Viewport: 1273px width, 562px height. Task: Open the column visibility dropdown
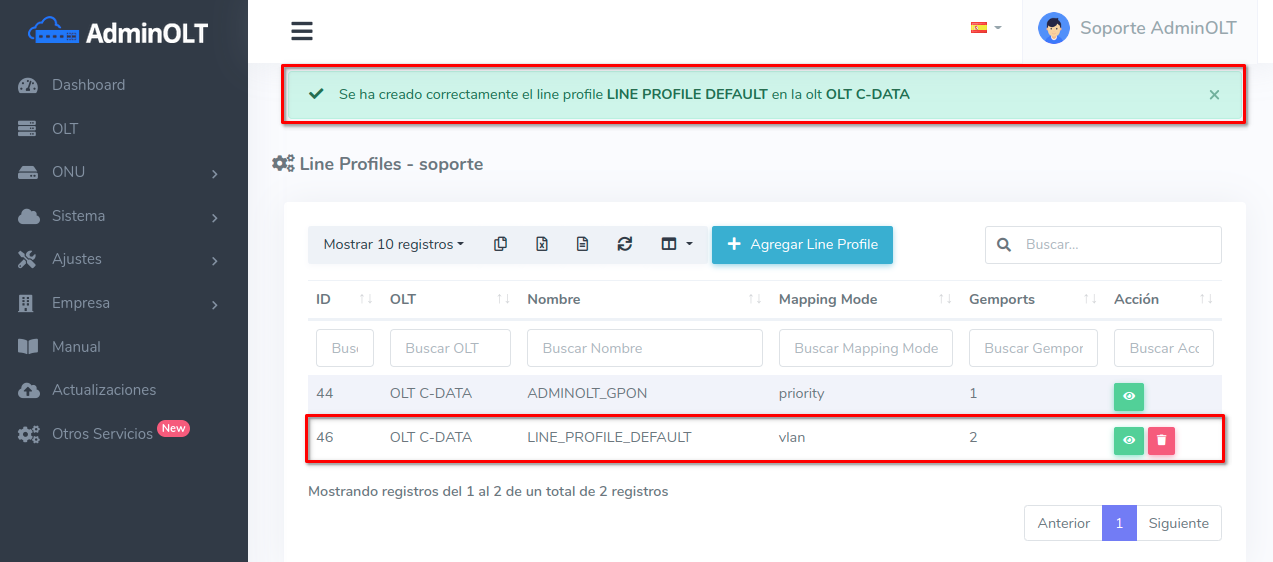[x=677, y=244]
